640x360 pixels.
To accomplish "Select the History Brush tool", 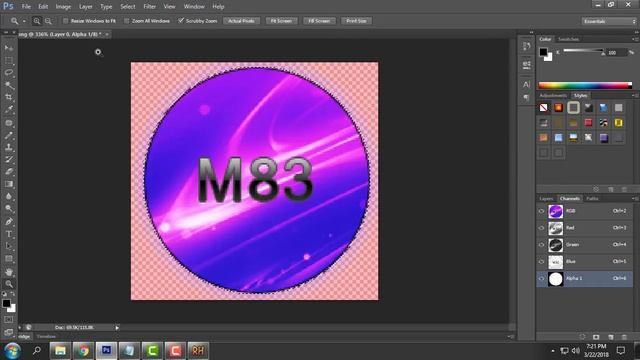I will pos(9,160).
